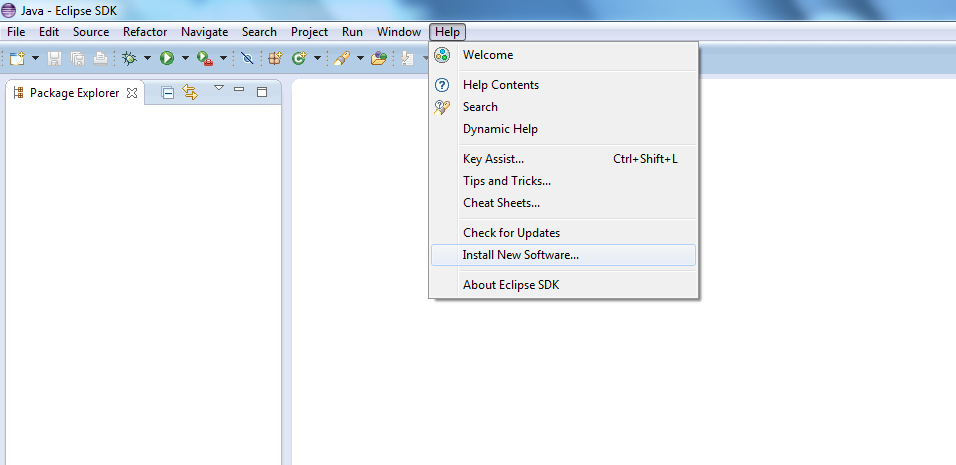Image resolution: width=956 pixels, height=465 pixels.
Task: Open the Project menu
Action: [x=309, y=32]
